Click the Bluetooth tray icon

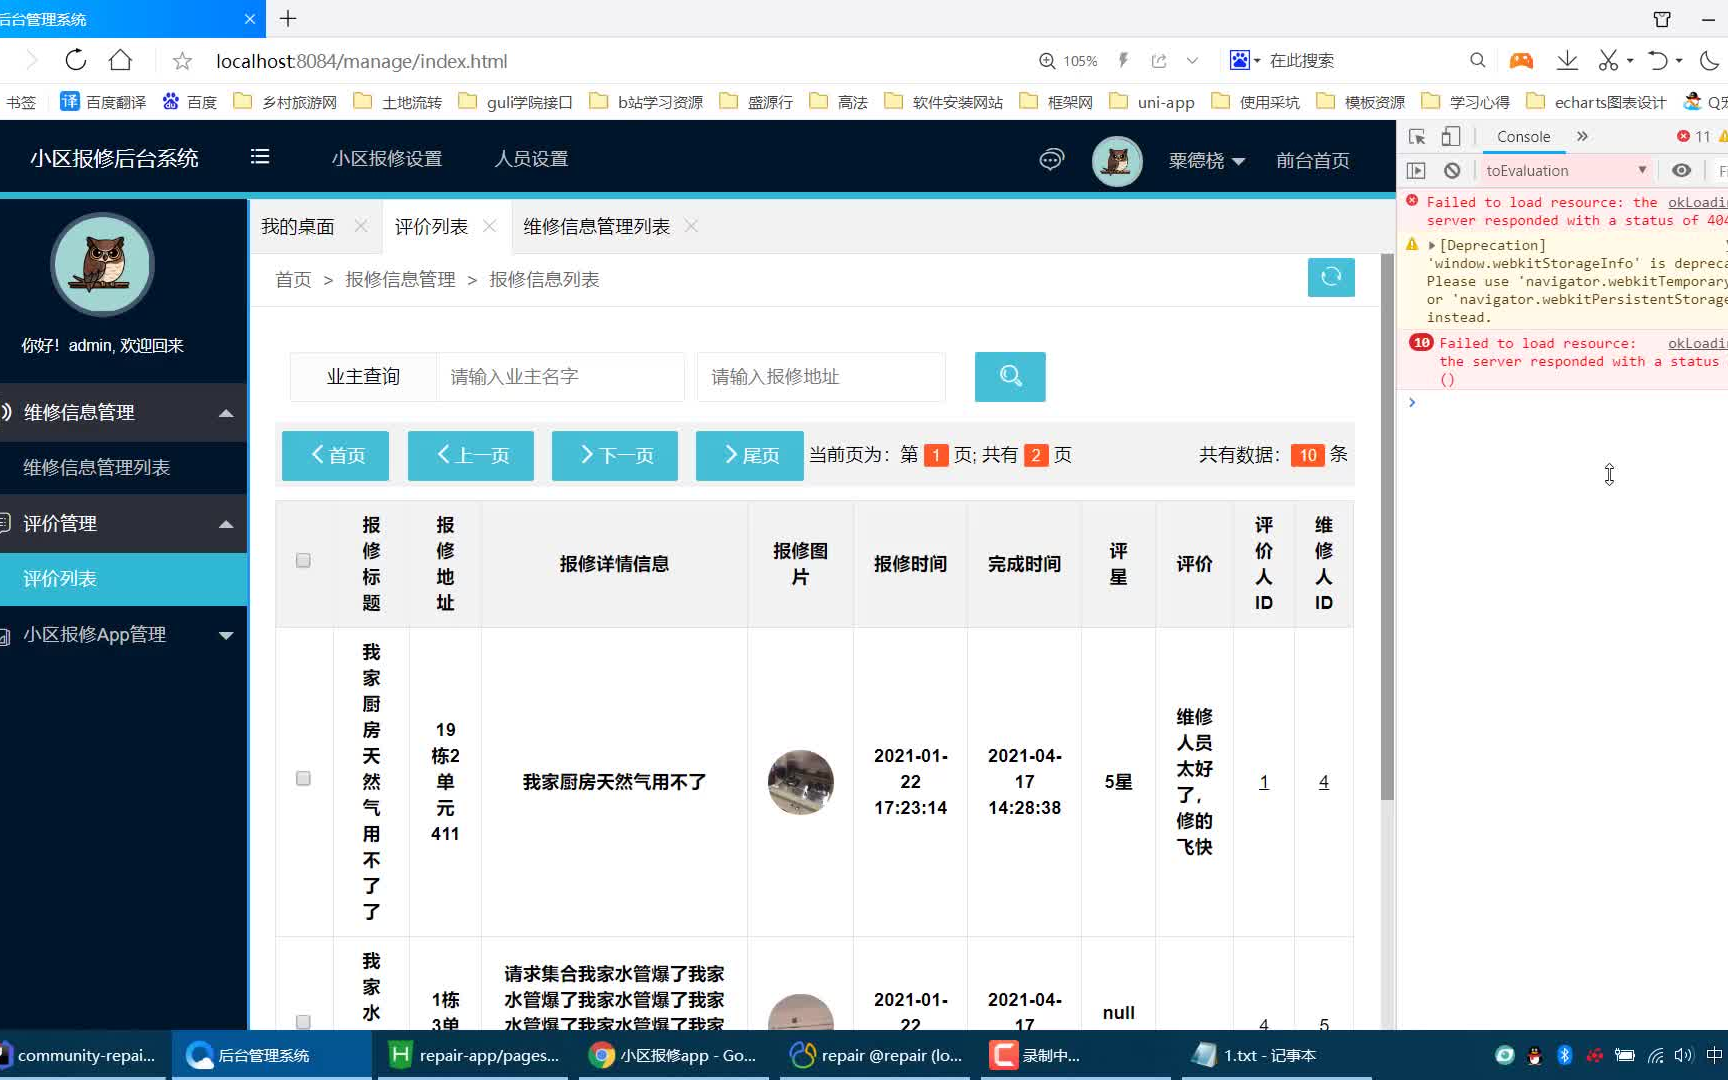click(1565, 1055)
